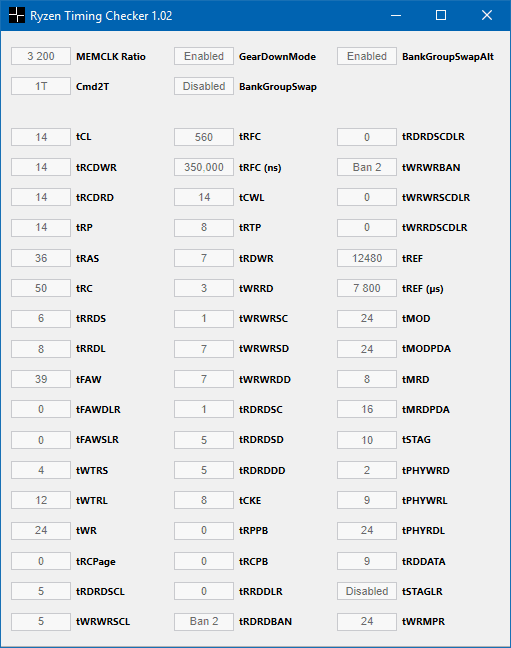
Task: Select the tRDRDBAN Ban 2 field
Action: [x=204, y=622]
